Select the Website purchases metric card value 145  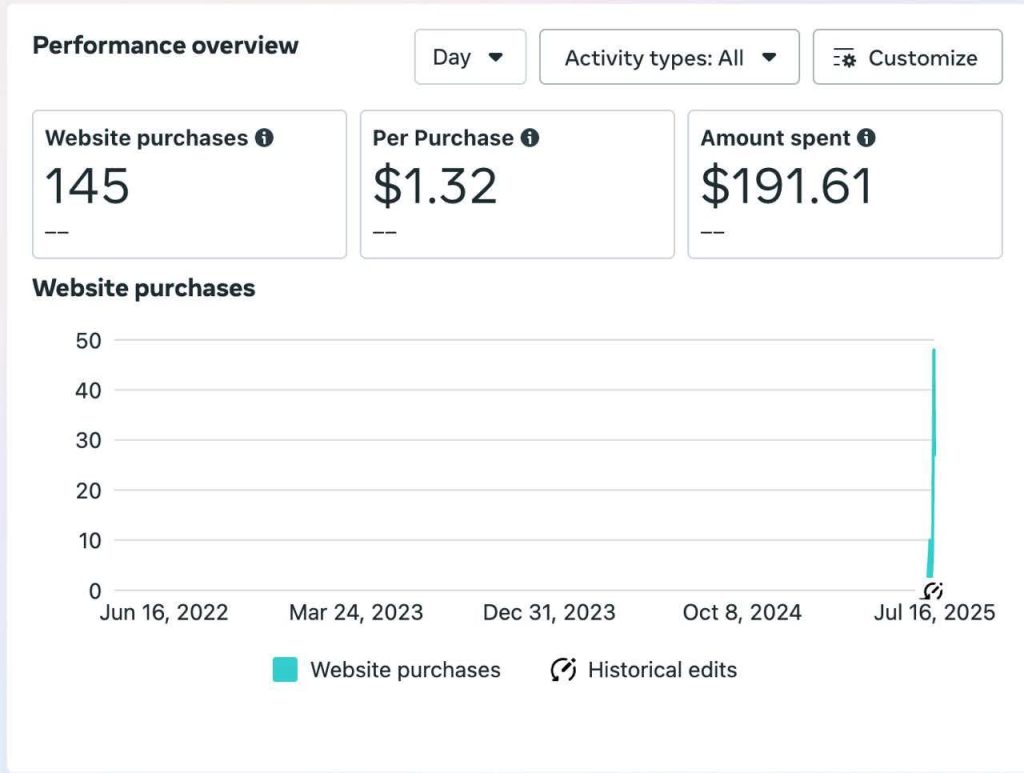point(88,186)
